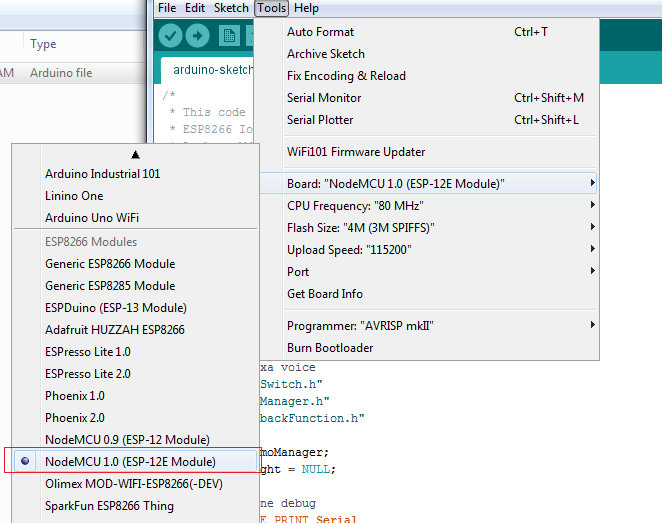Pick Generic ESP8266 Module board
Viewport: 662px width, 523px height.
click(136, 263)
